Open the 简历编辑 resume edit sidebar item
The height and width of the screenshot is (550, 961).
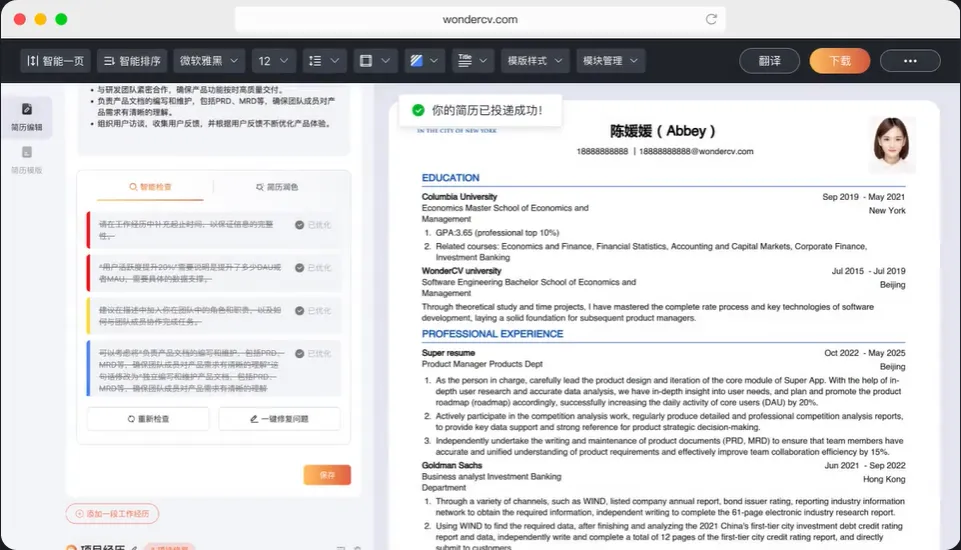(27, 117)
